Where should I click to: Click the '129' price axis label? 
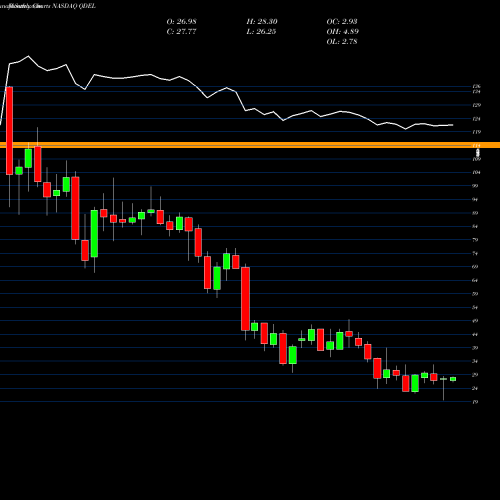click(x=477, y=105)
